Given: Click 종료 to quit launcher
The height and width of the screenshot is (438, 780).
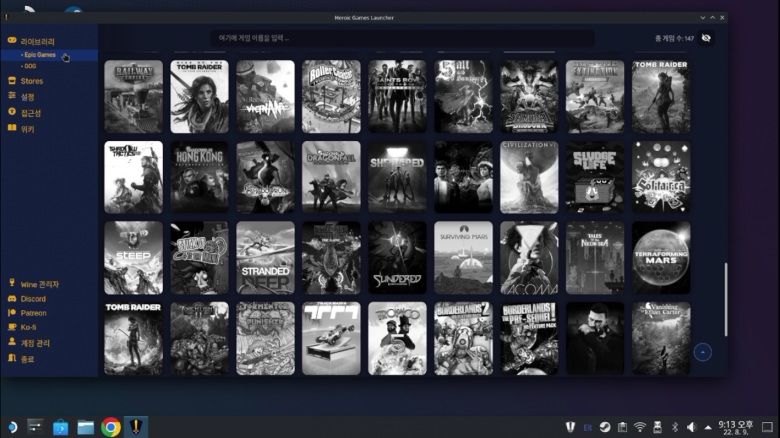Looking at the screenshot, I should pos(21,359).
